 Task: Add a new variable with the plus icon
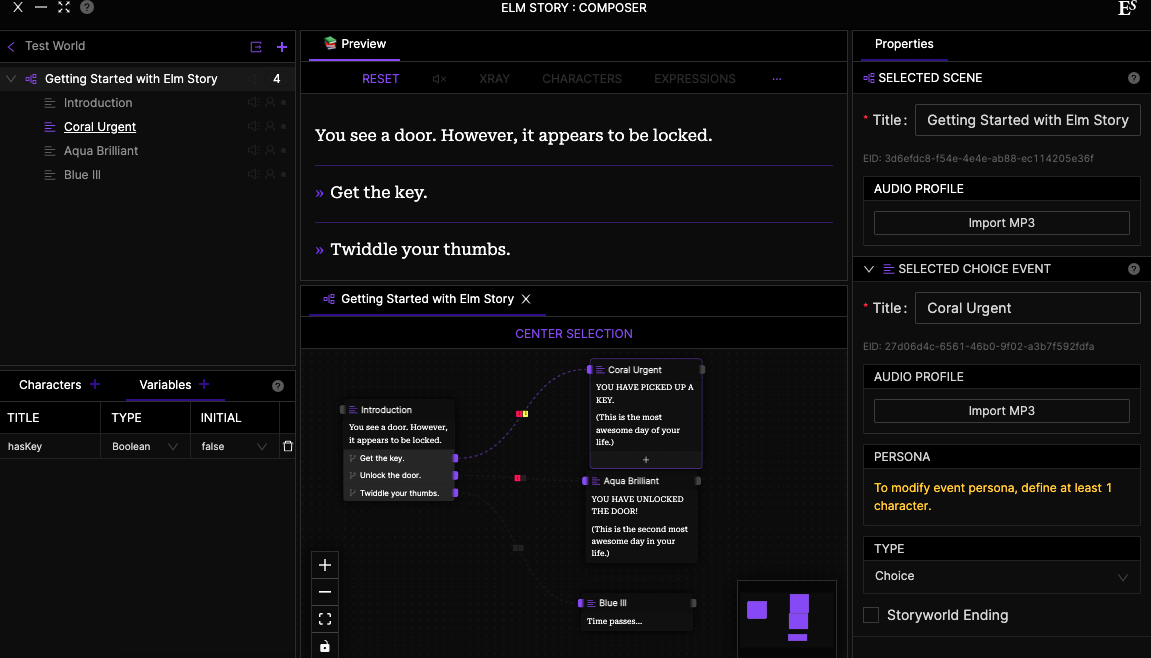(x=204, y=385)
